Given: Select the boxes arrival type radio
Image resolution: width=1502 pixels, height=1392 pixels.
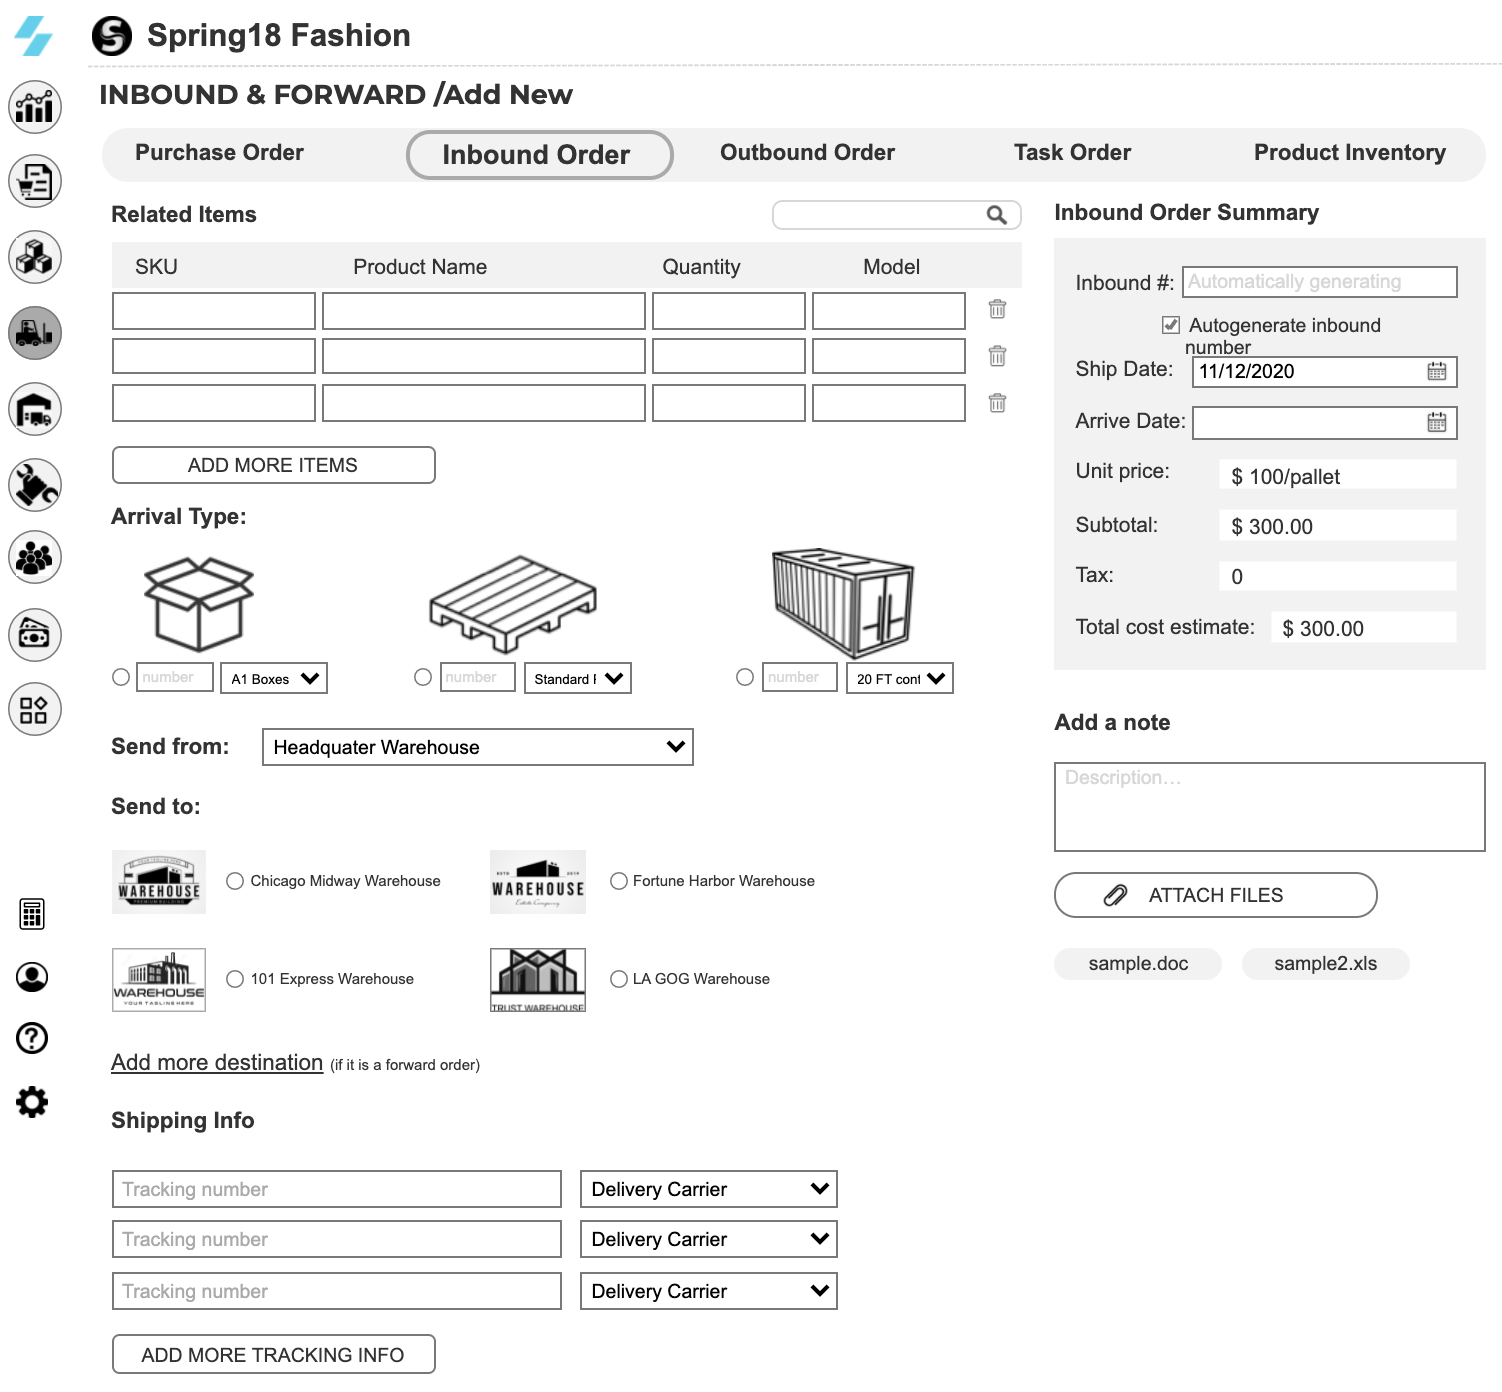Looking at the screenshot, I should (x=121, y=677).
